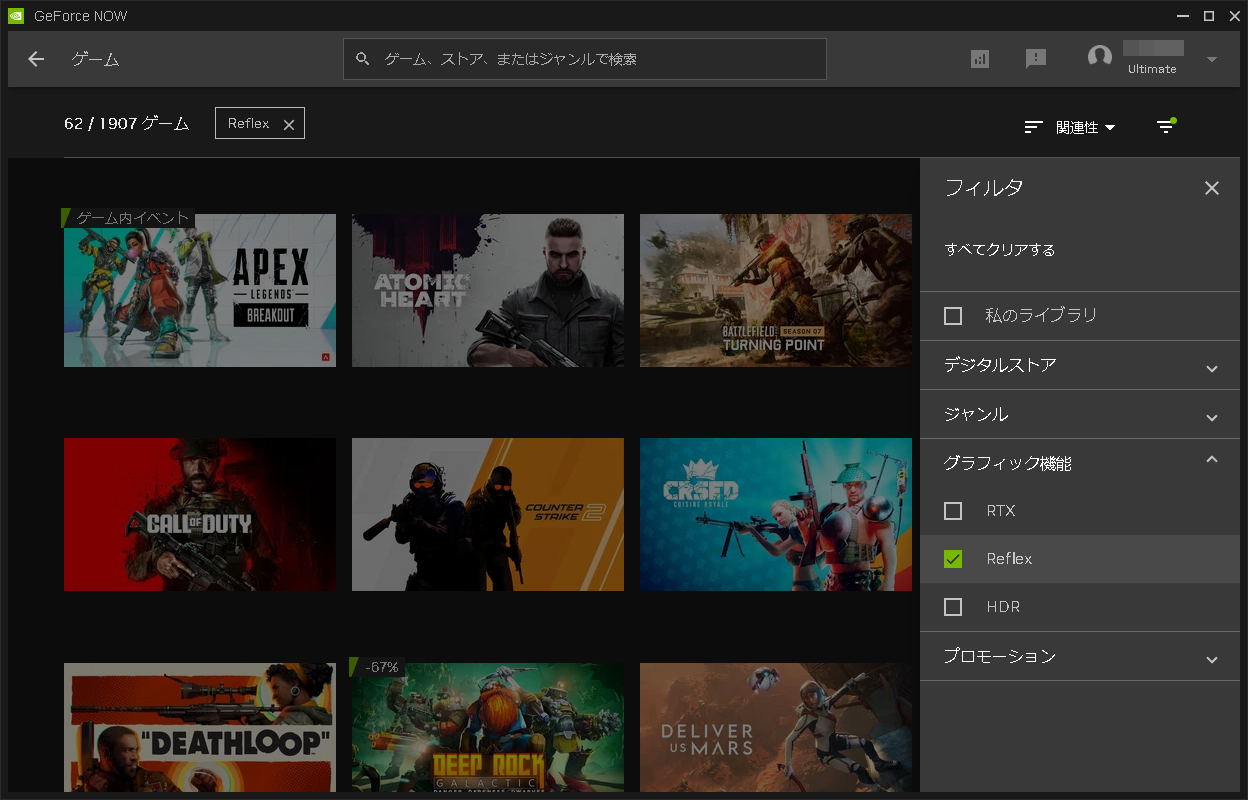Enable the RTX graphics filter

[x=951, y=511]
